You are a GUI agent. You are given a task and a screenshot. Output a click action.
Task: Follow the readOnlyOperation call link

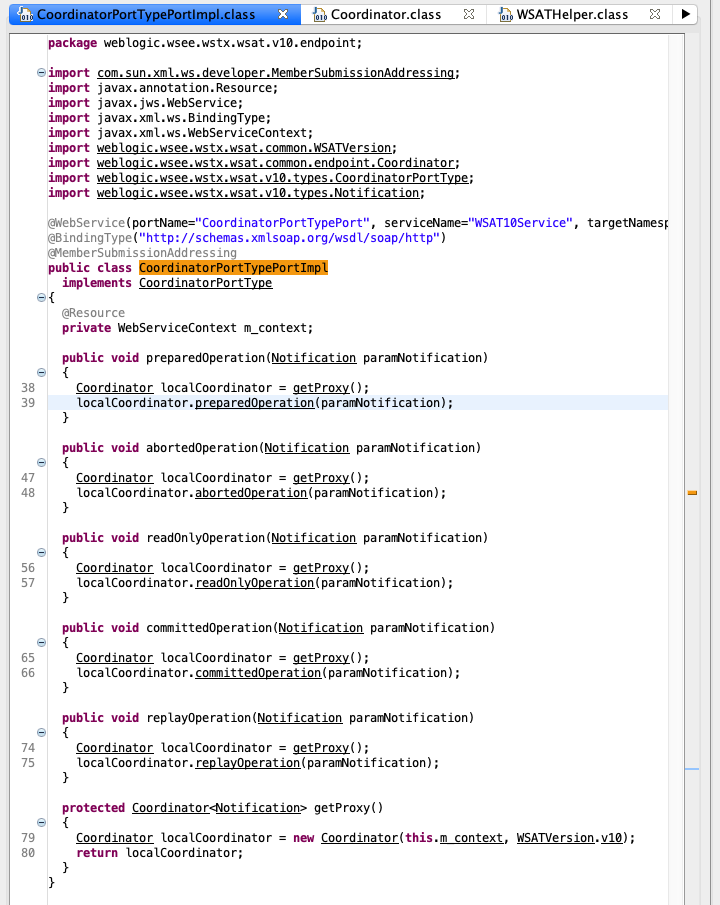pyautogui.click(x=255, y=583)
